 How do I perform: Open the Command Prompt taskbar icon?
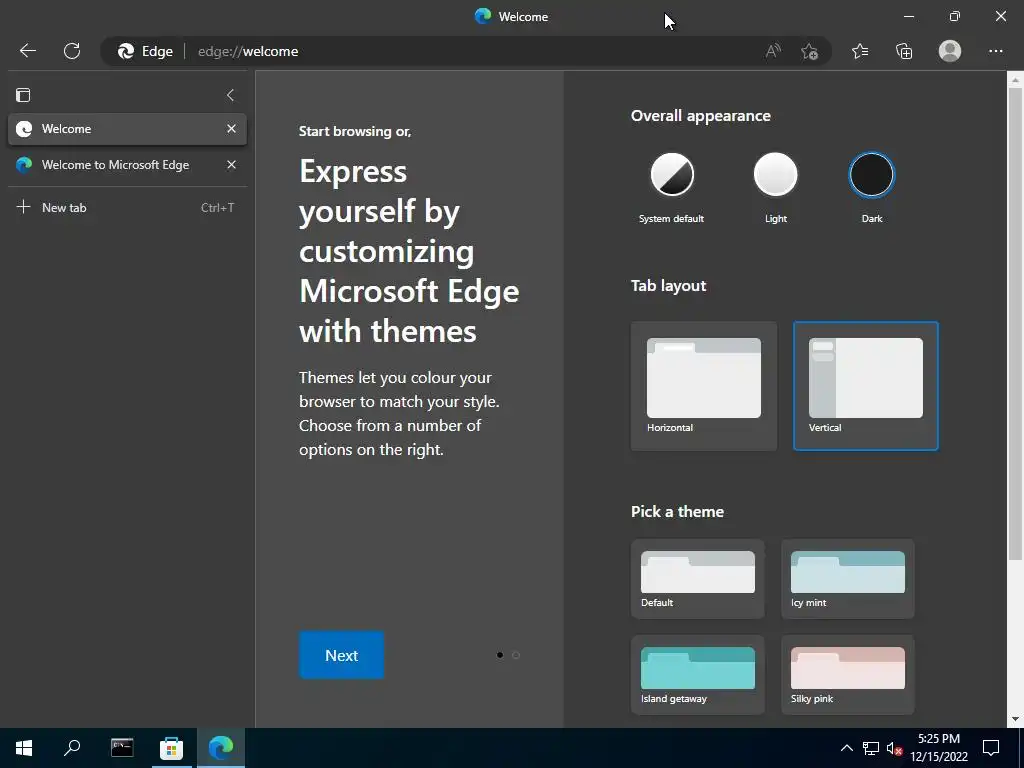(122, 748)
